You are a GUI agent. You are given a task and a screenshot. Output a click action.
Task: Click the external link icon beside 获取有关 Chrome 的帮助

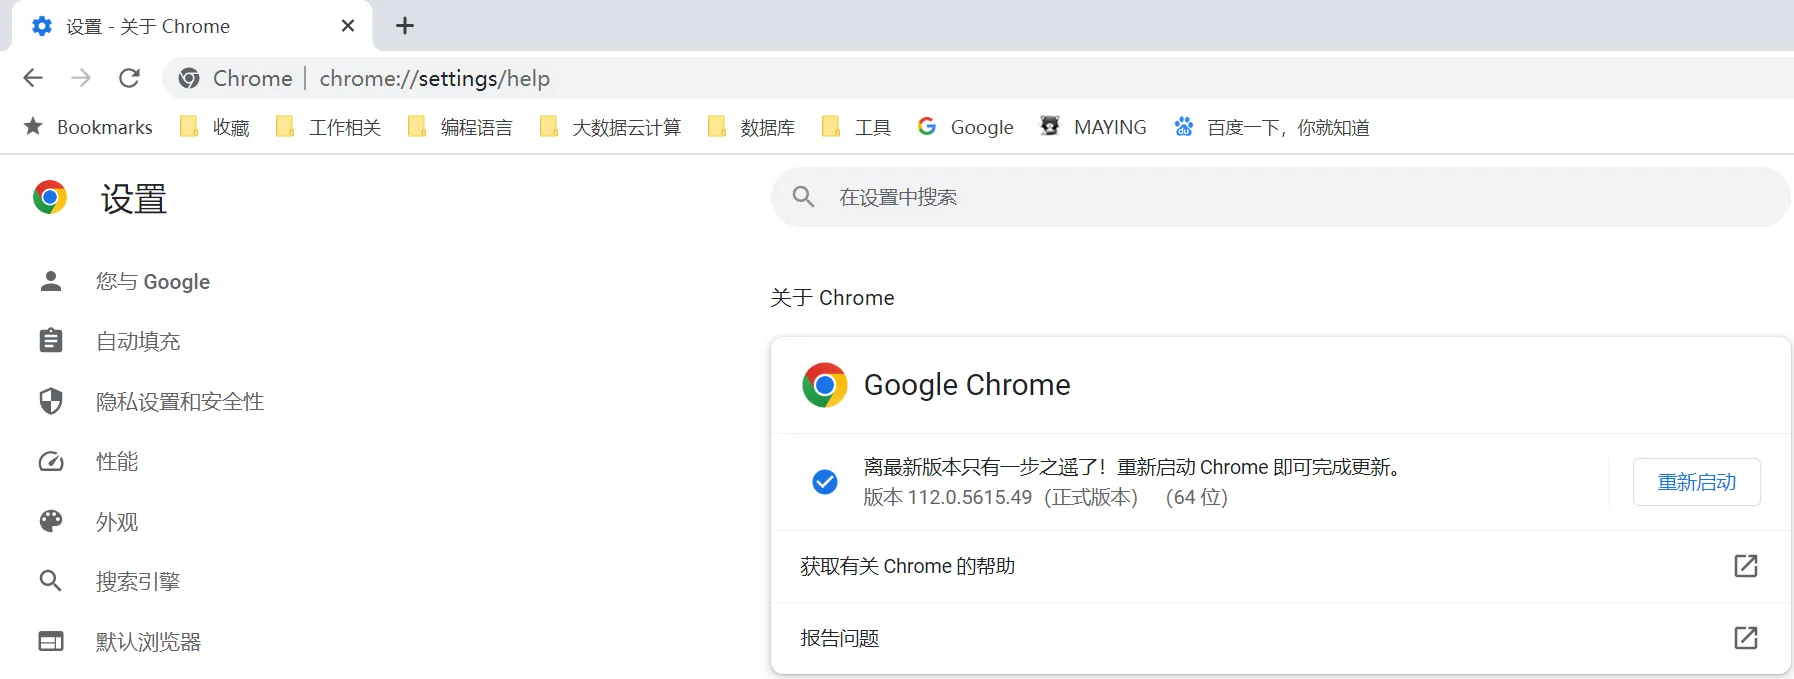(1746, 566)
